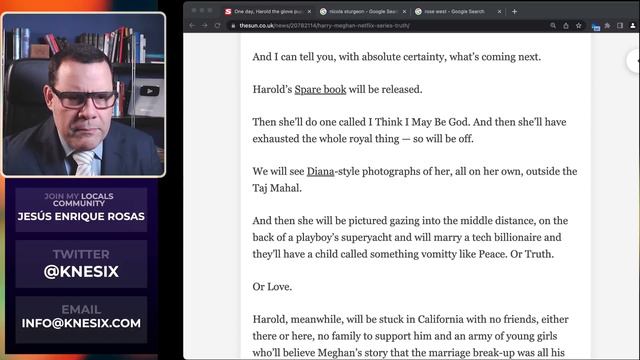The image size is (640, 360).
Task: Toggle the browser side panel
Action: (620, 25)
